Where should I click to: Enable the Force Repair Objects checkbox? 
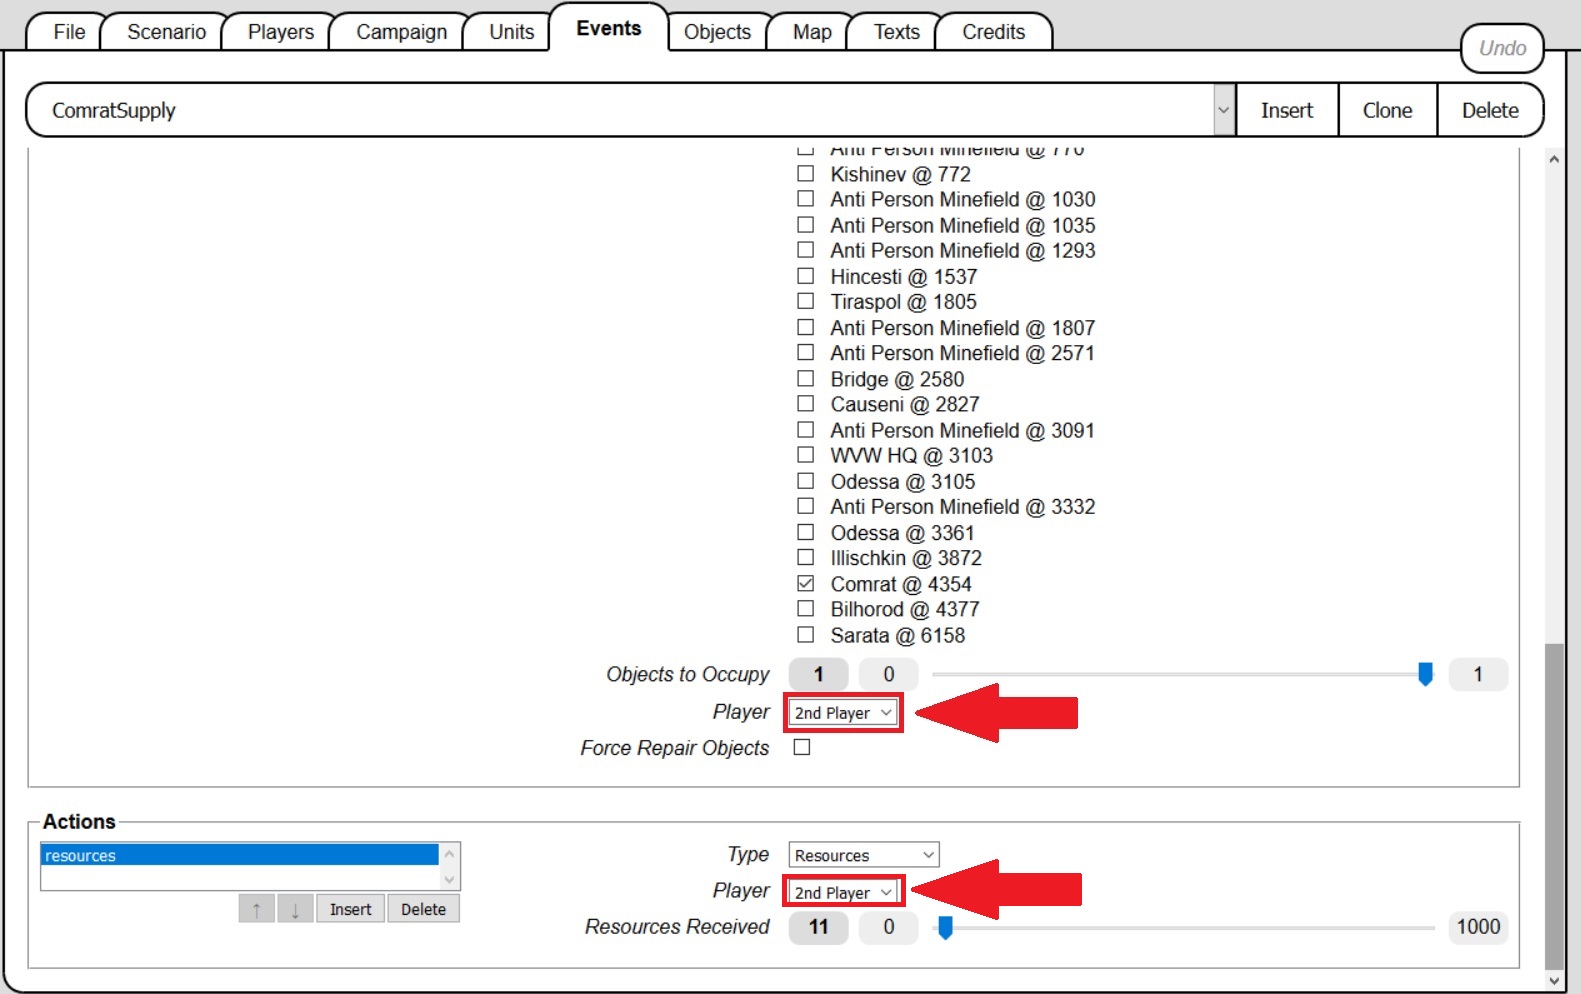(802, 747)
